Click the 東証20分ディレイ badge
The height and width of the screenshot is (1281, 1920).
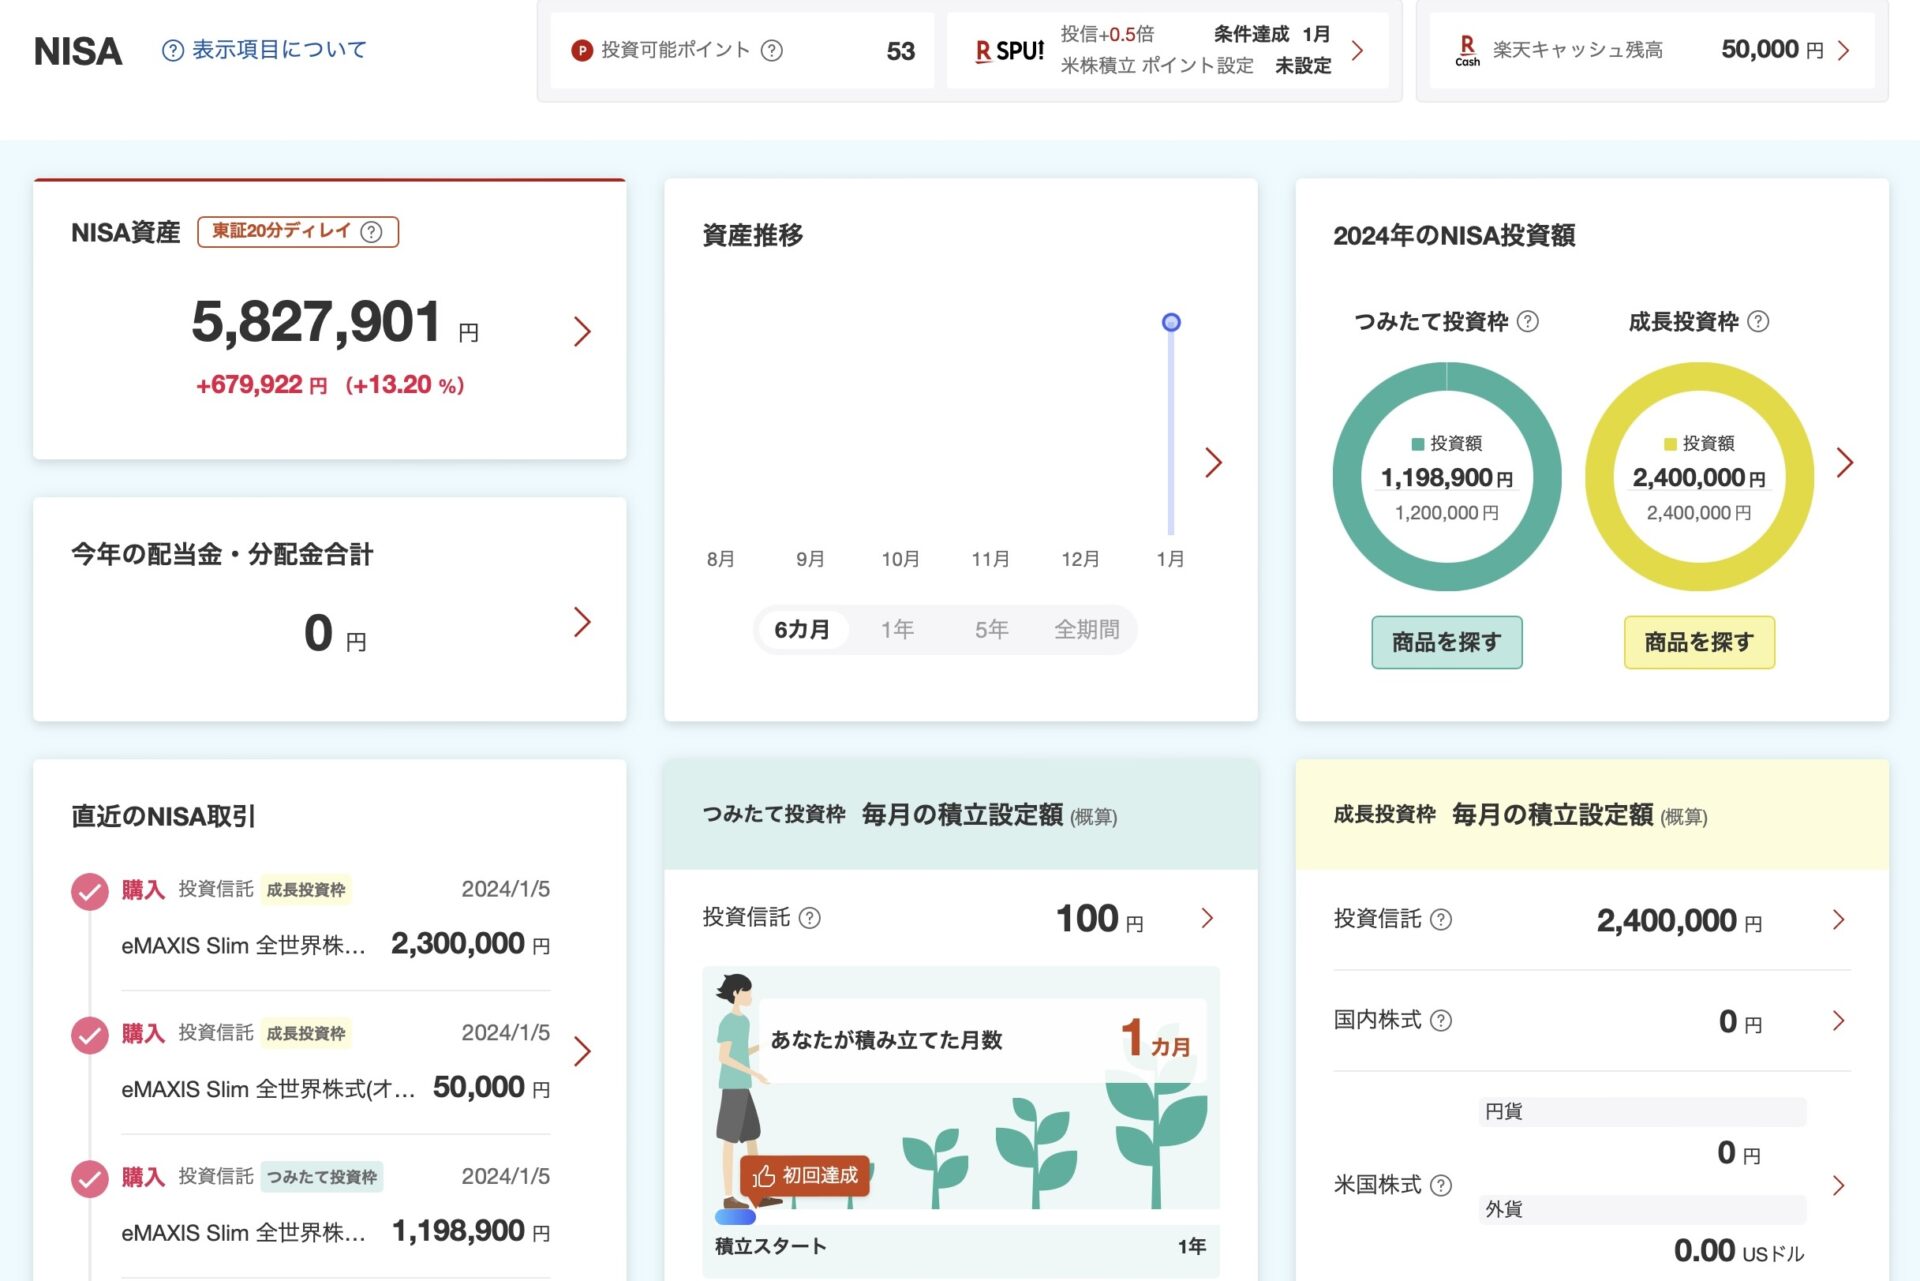click(298, 232)
